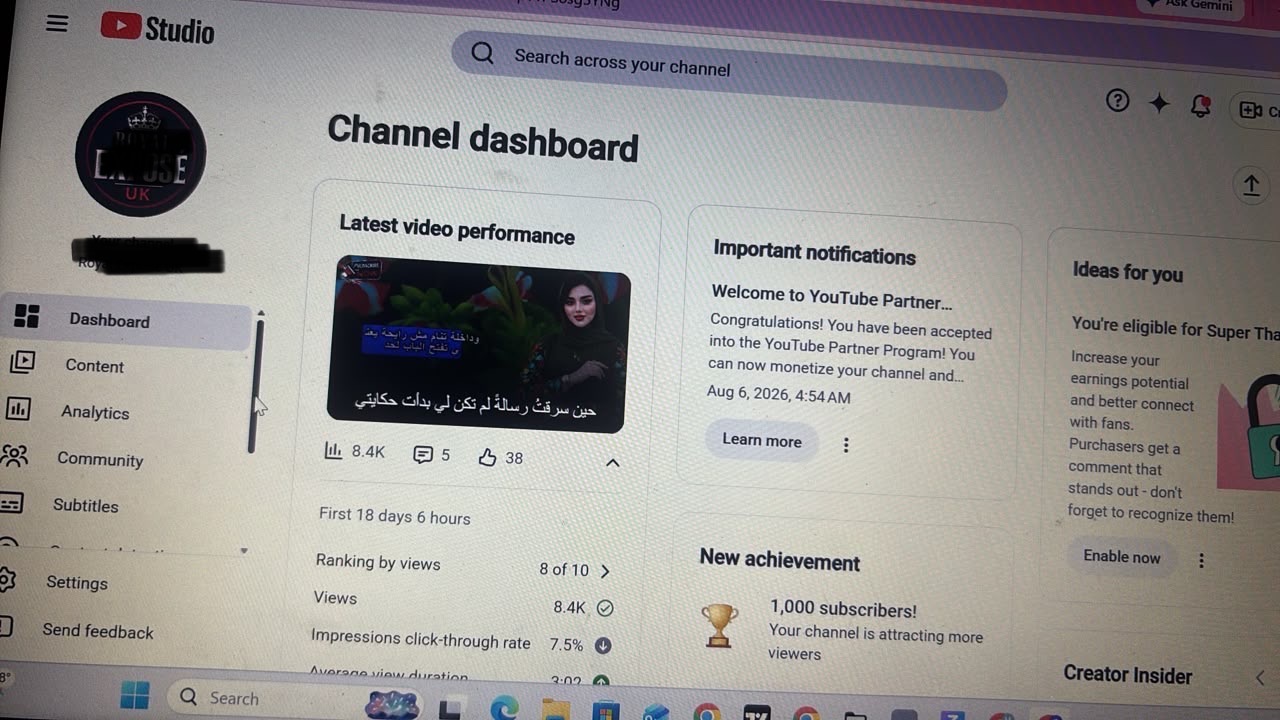Click the '8 of 10' ranking value
Image resolution: width=1280 pixels, height=720 pixels.
coord(564,569)
